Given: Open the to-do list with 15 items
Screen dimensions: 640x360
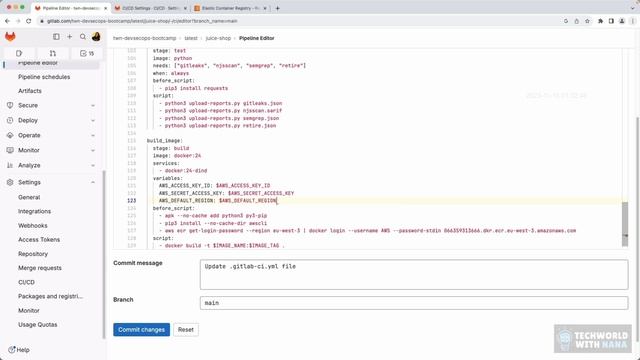Looking at the screenshot, I should [x=87, y=53].
